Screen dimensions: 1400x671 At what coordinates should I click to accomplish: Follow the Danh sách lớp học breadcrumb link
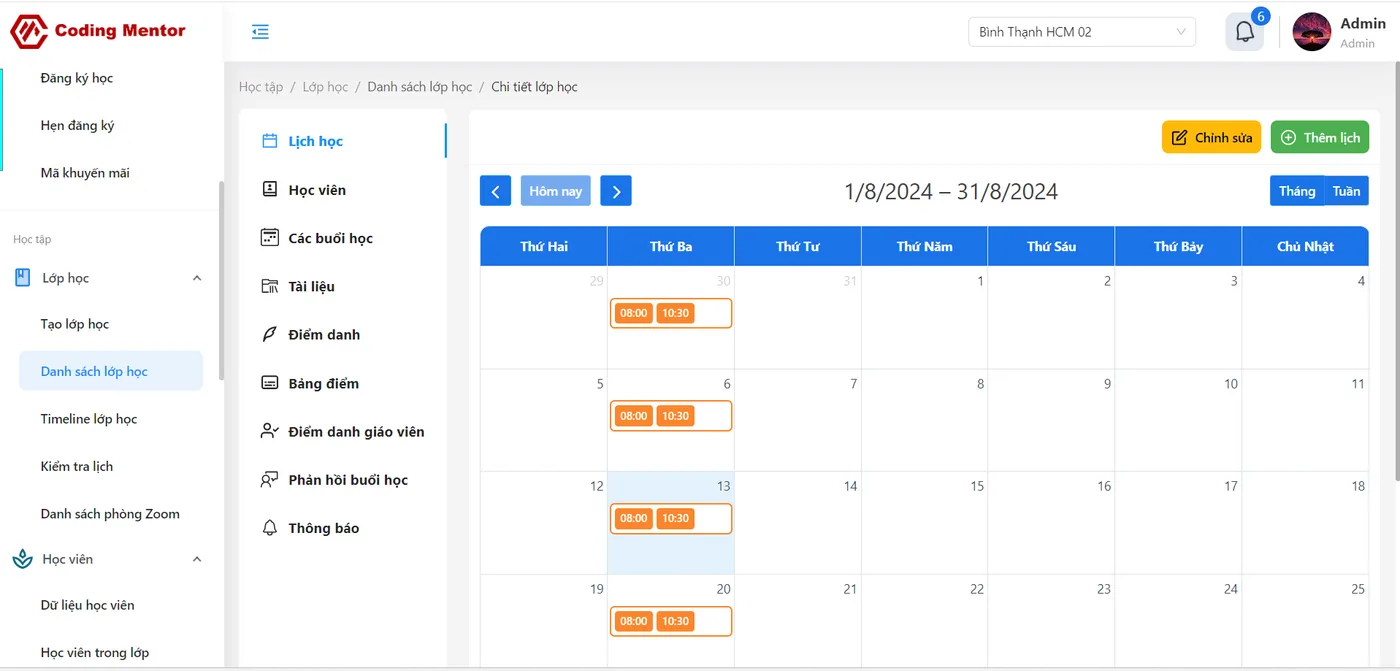pos(420,87)
